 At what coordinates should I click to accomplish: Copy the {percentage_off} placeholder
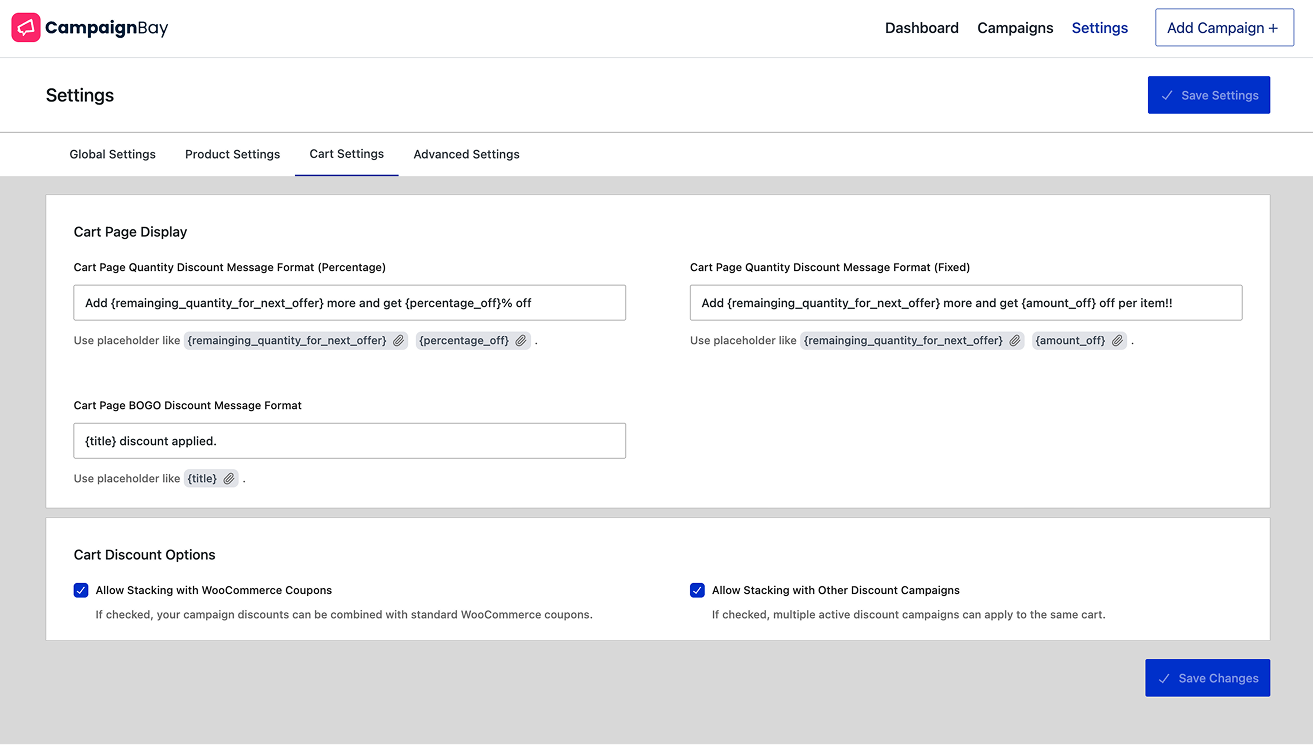[x=521, y=340]
